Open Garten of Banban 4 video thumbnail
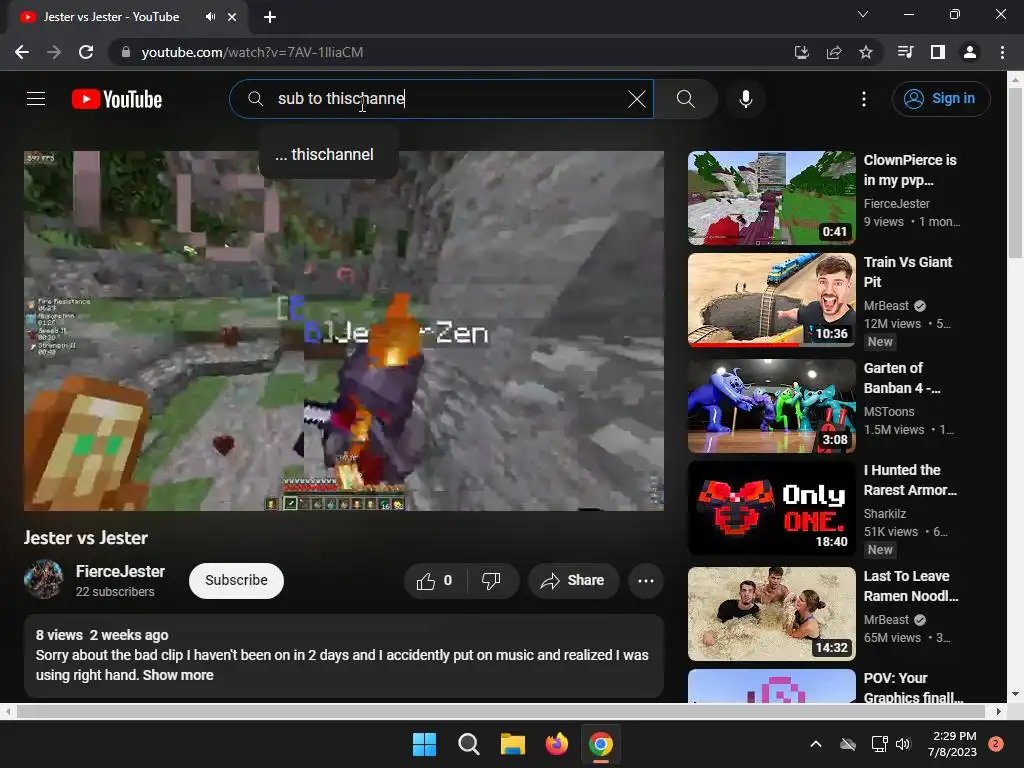1024x768 pixels. point(772,406)
